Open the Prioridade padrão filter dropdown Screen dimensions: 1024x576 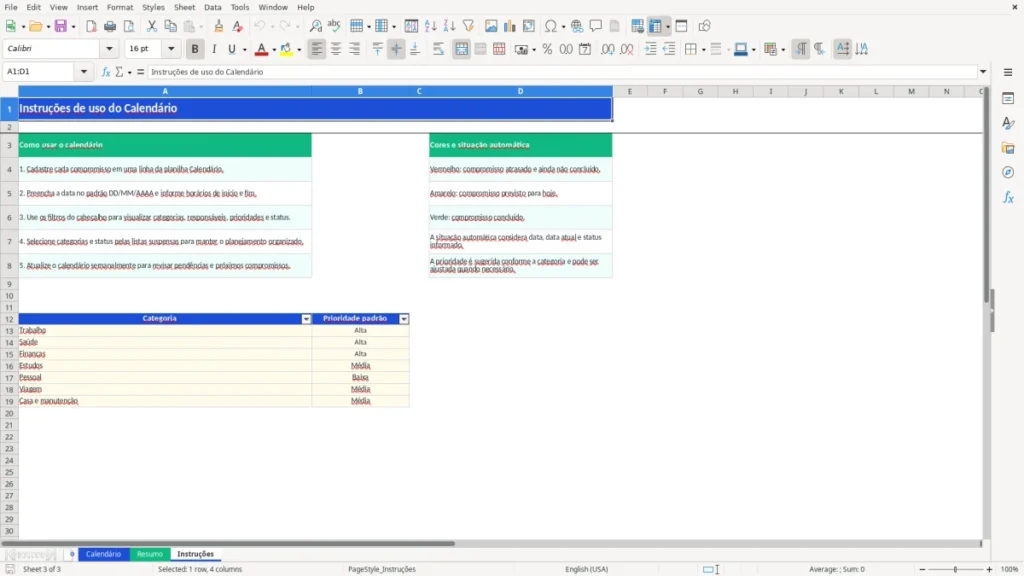click(x=404, y=319)
